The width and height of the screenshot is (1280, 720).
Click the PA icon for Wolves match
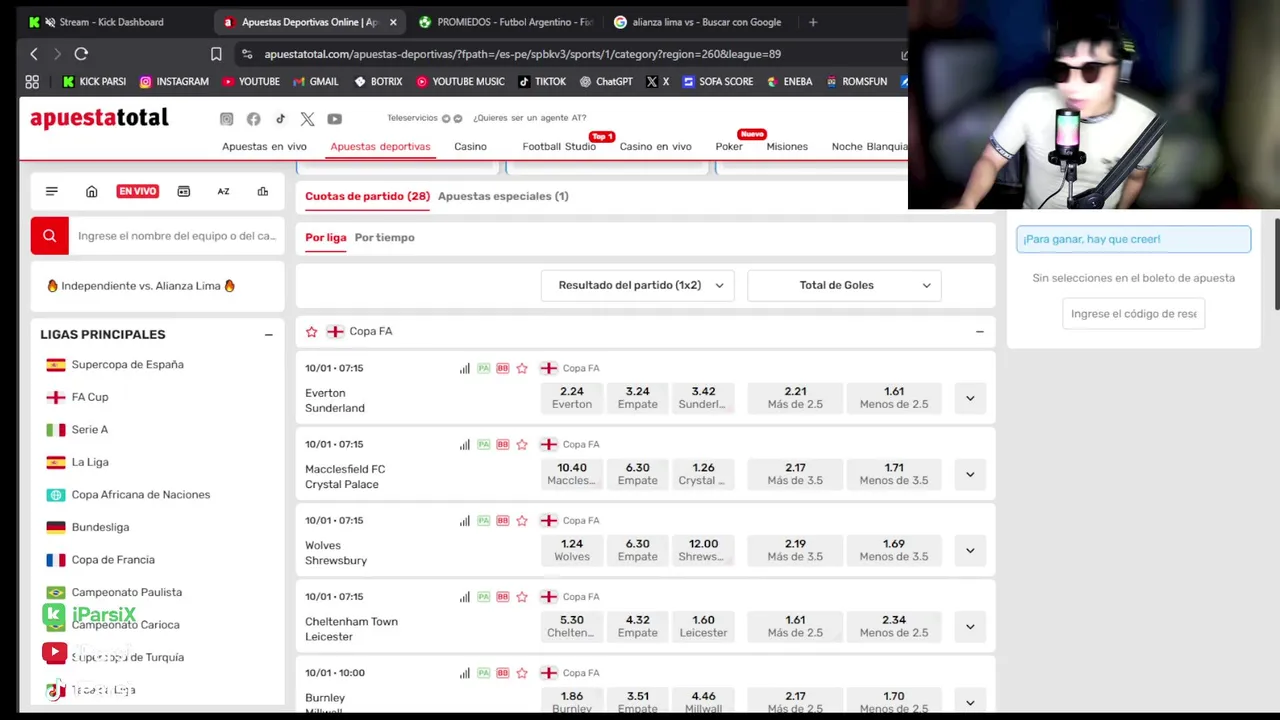tap(484, 520)
